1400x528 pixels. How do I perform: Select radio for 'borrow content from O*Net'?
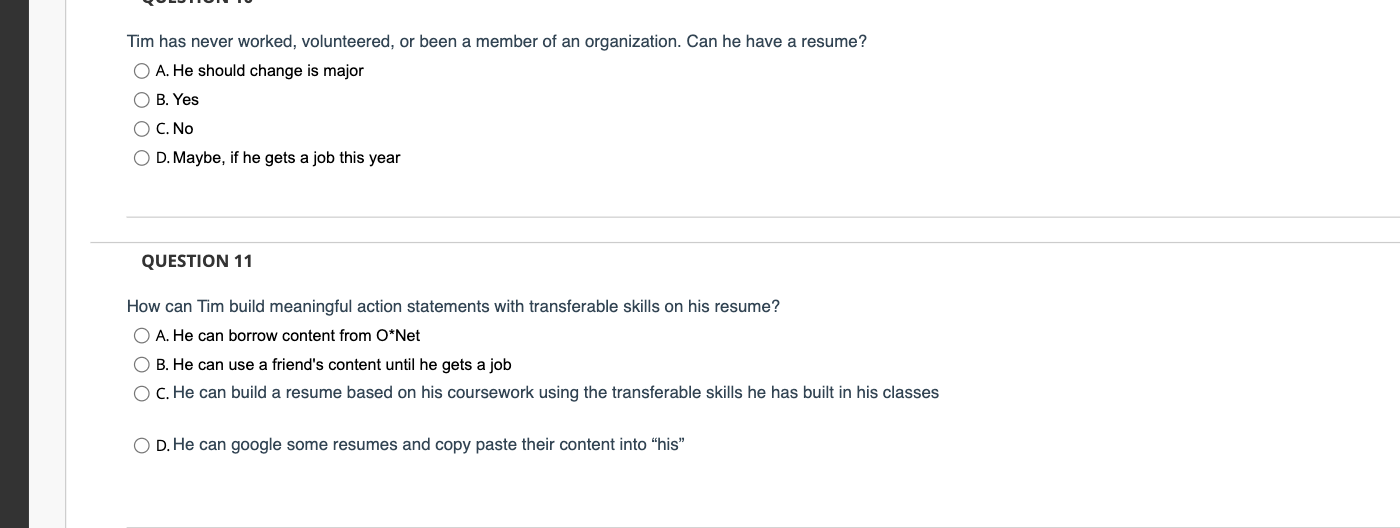pyautogui.click(x=142, y=336)
